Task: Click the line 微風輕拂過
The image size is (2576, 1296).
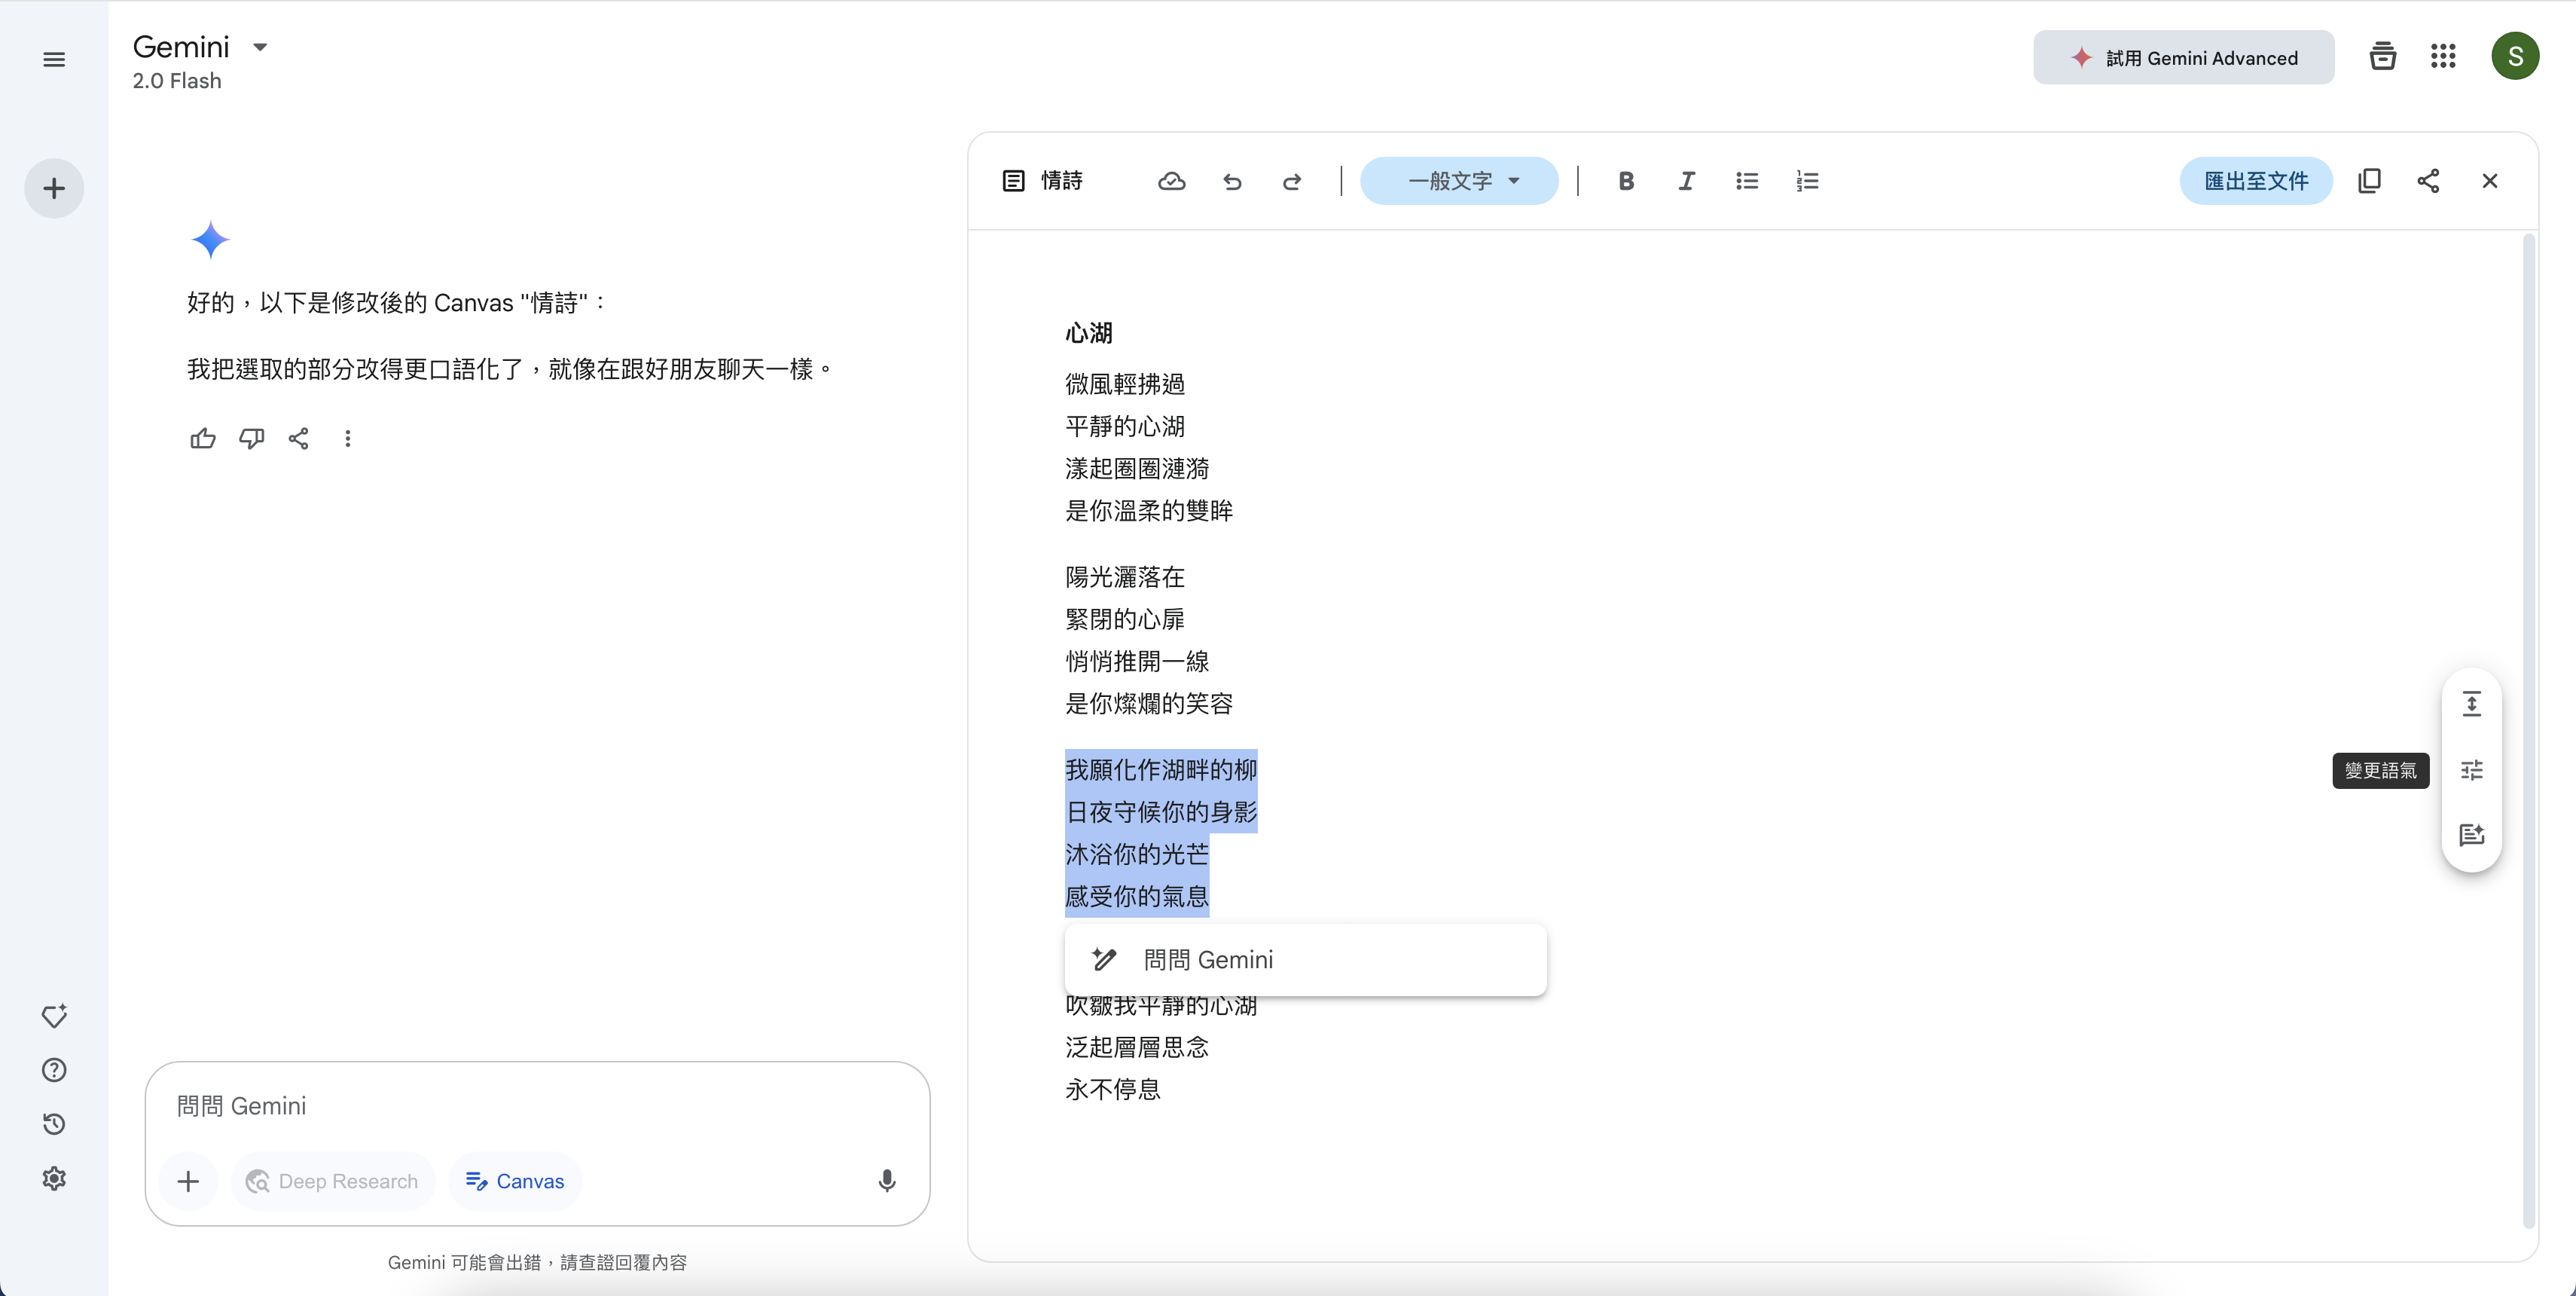Action: coord(1125,384)
